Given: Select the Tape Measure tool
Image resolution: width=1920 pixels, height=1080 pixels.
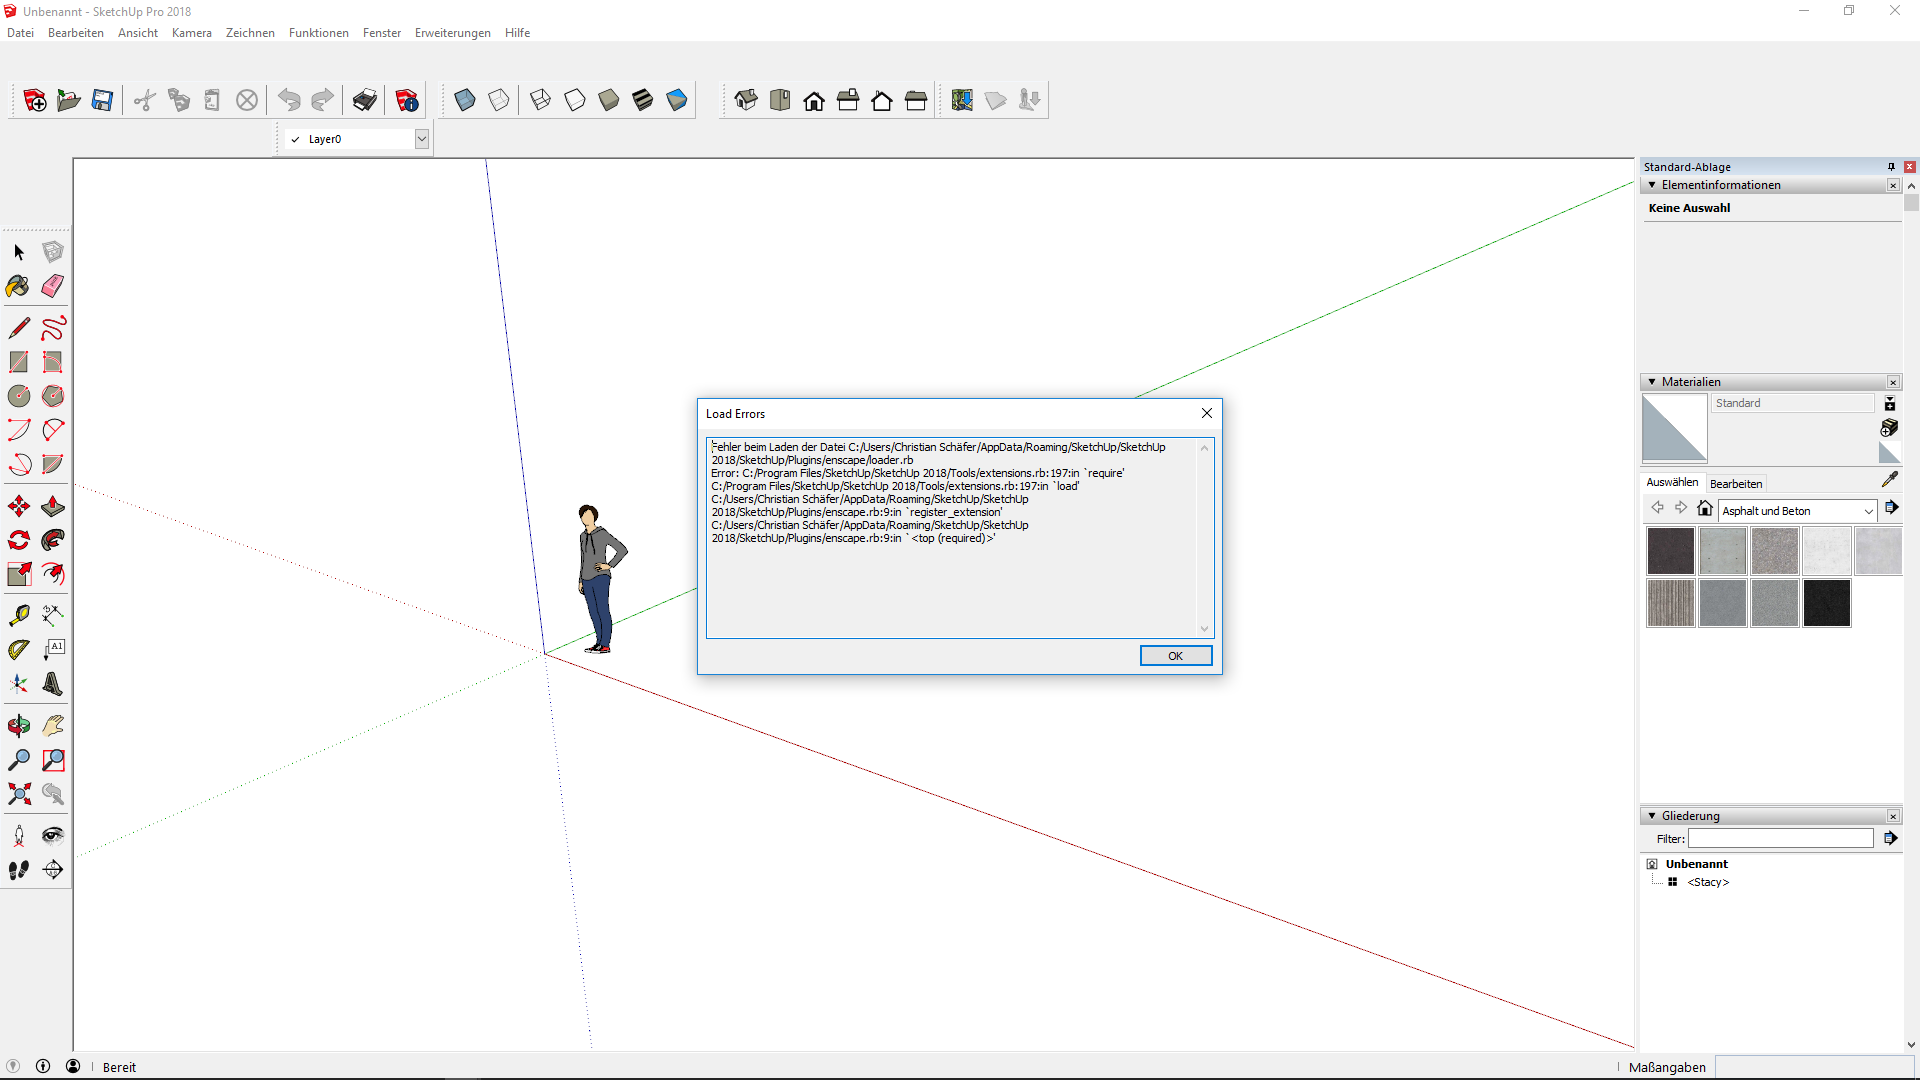Looking at the screenshot, I should pos(18,615).
